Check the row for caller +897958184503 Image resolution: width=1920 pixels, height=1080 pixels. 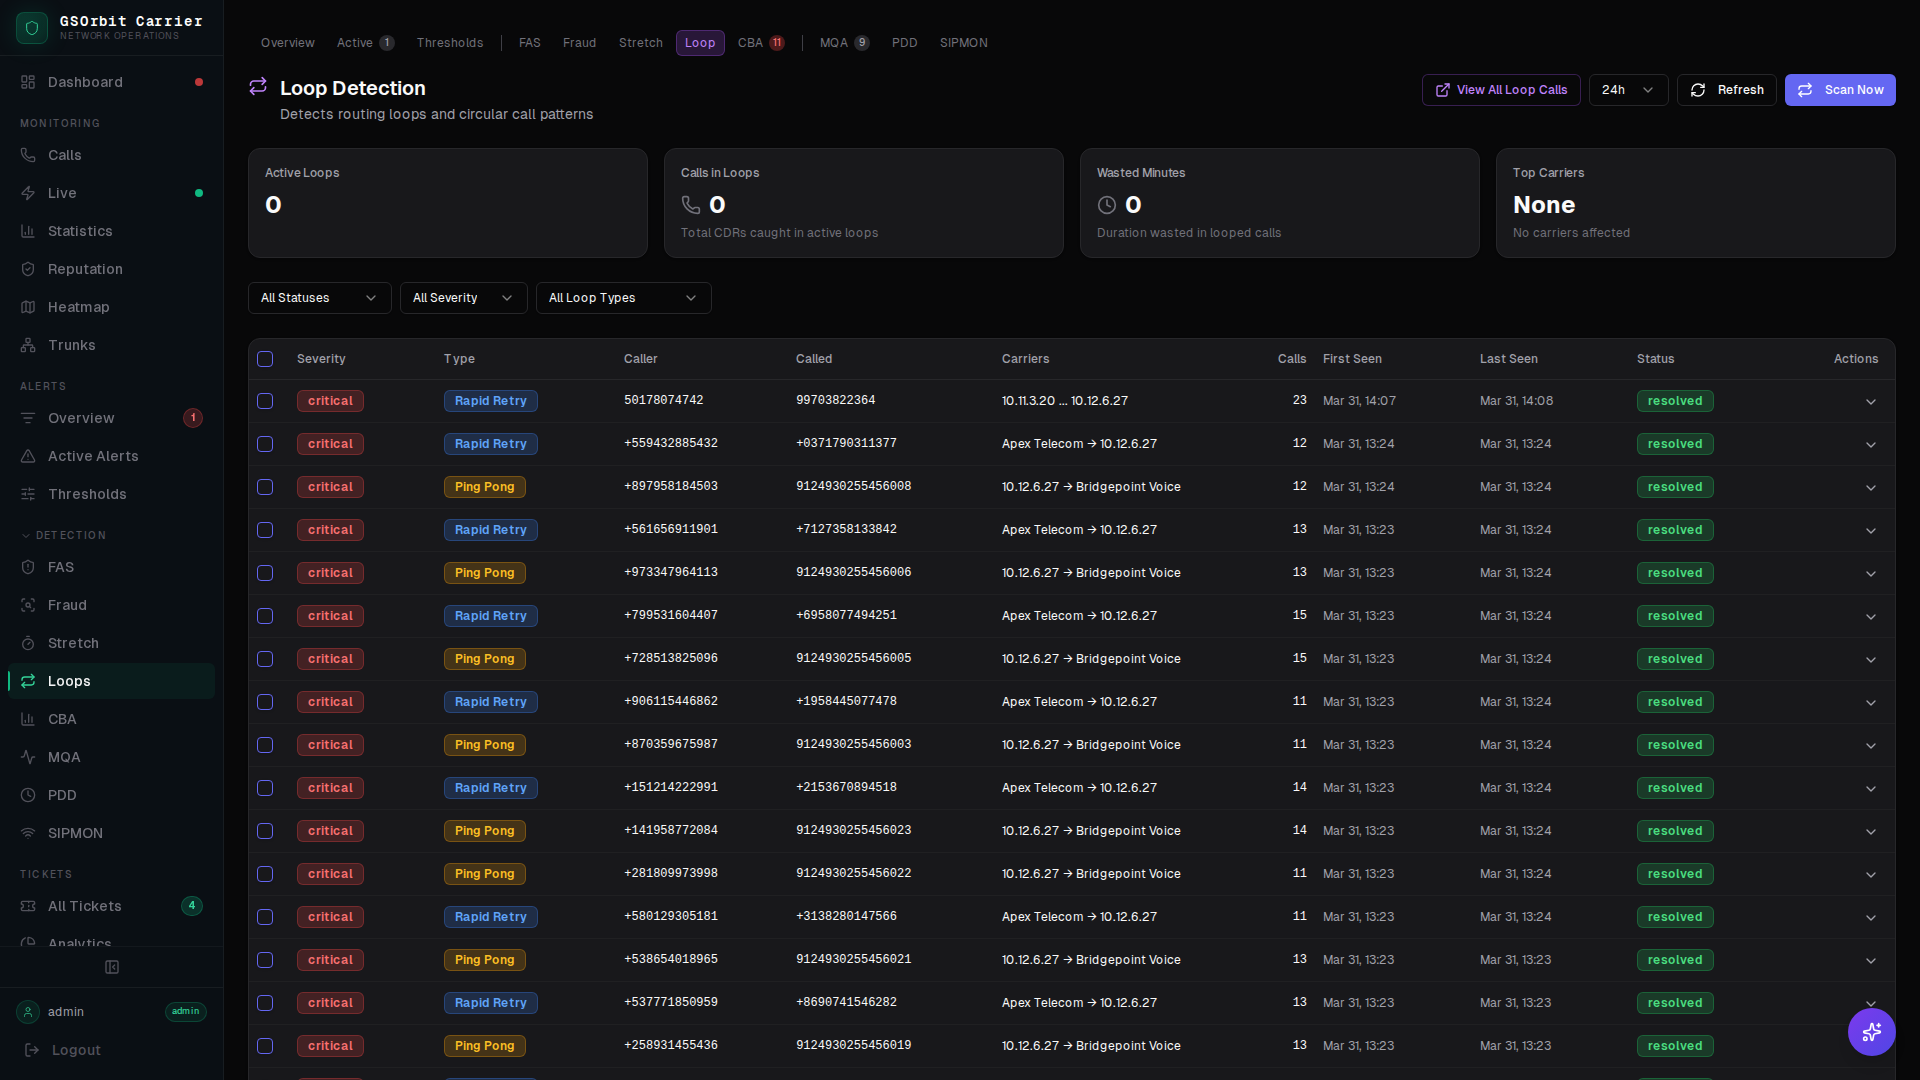tap(265, 487)
